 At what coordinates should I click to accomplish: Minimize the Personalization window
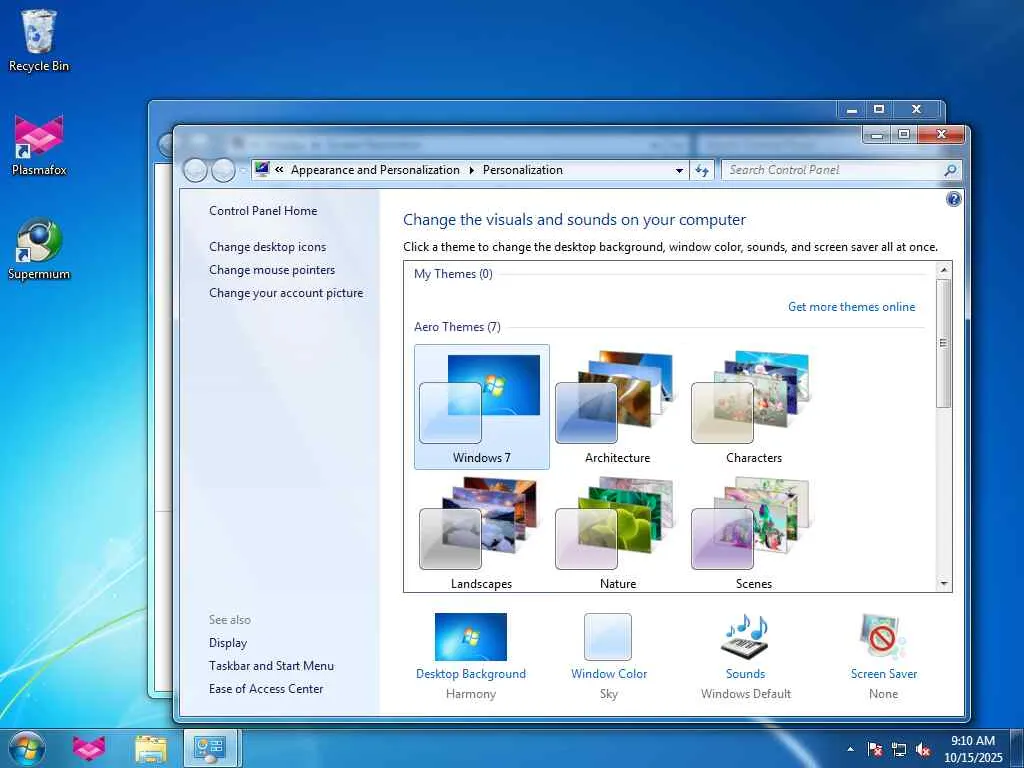pos(877,135)
